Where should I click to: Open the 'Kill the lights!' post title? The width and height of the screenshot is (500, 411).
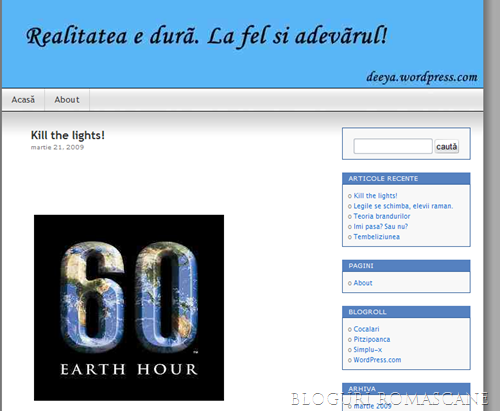tap(68, 135)
